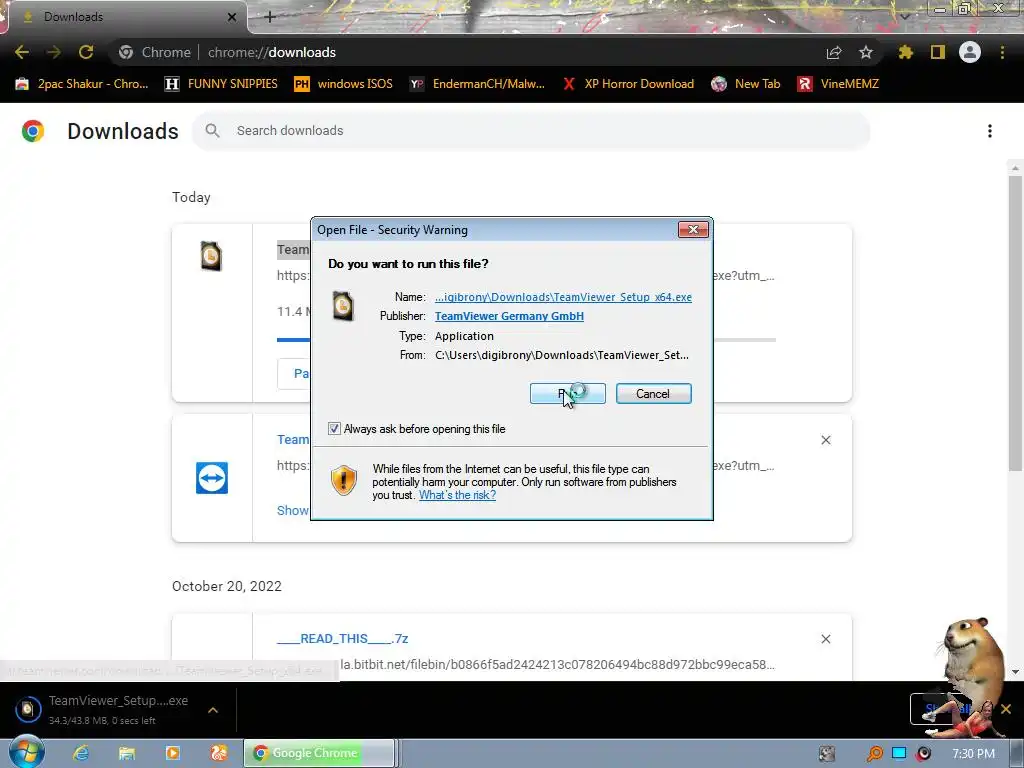The width and height of the screenshot is (1024, 768).
Task: Open FUNNY SNIPPIES bookmark
Action: click(221, 84)
